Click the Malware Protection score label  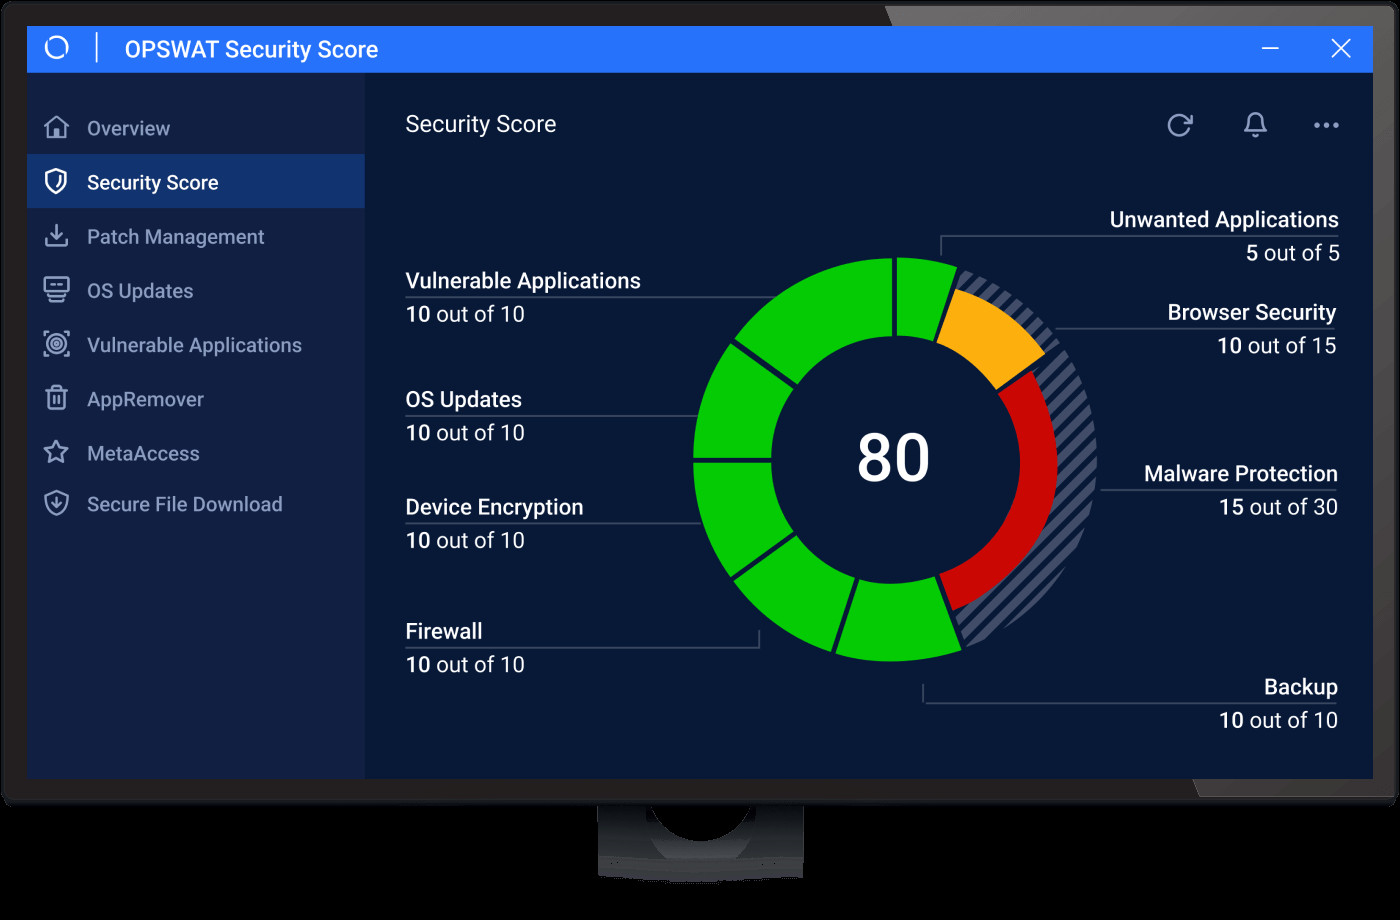point(1241,474)
